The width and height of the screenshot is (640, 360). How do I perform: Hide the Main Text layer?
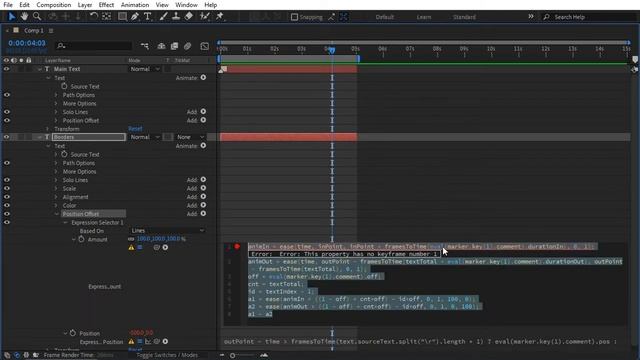(x=6, y=69)
